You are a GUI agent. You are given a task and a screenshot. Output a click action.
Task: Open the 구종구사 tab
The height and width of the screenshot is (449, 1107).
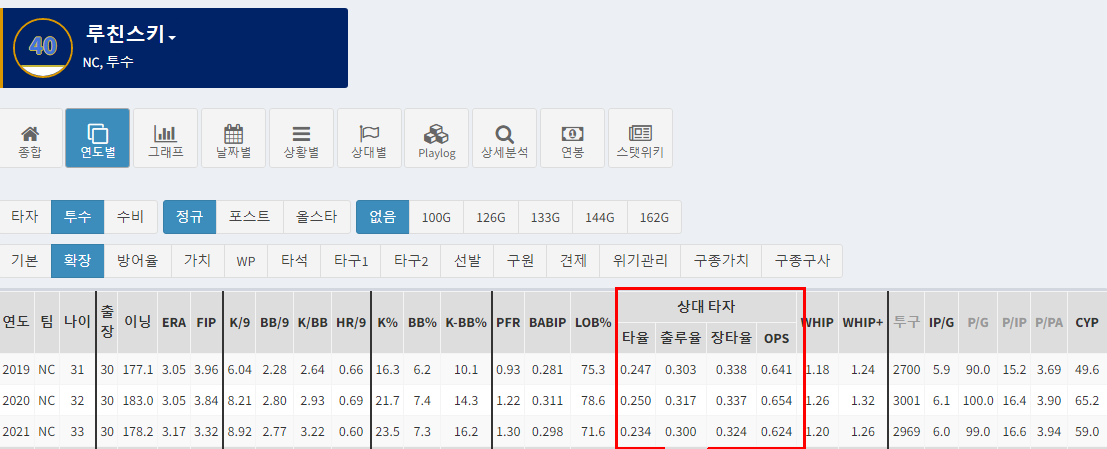coord(803,261)
